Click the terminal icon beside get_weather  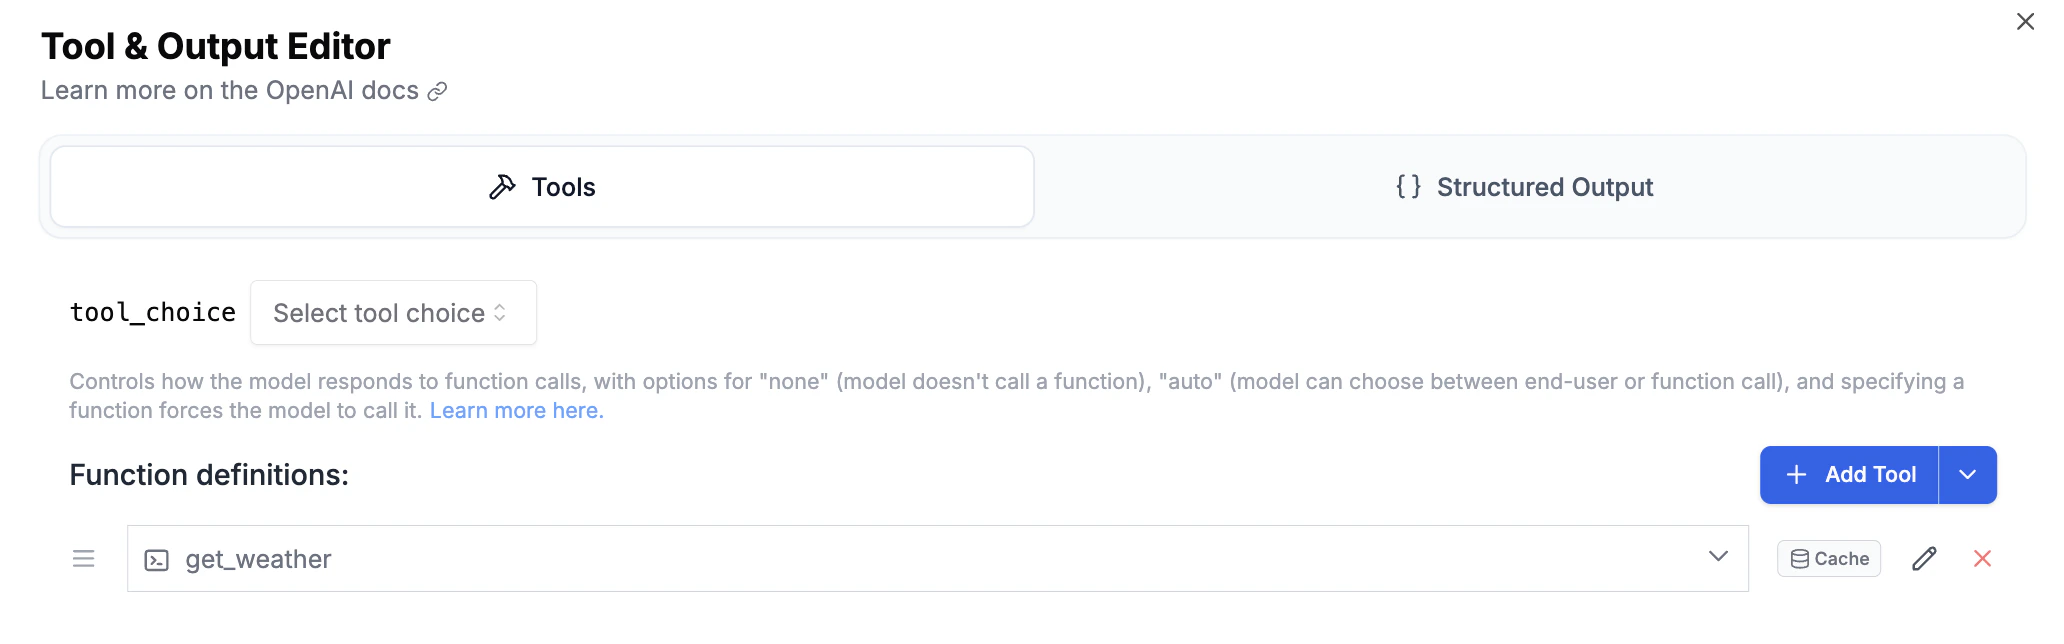click(x=156, y=559)
